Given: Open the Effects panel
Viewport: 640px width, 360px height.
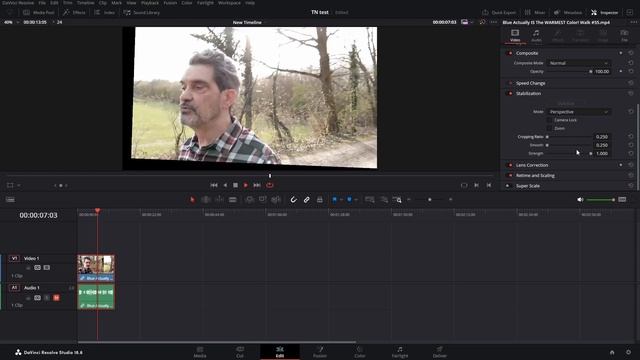Looking at the screenshot, I should coord(74,13).
